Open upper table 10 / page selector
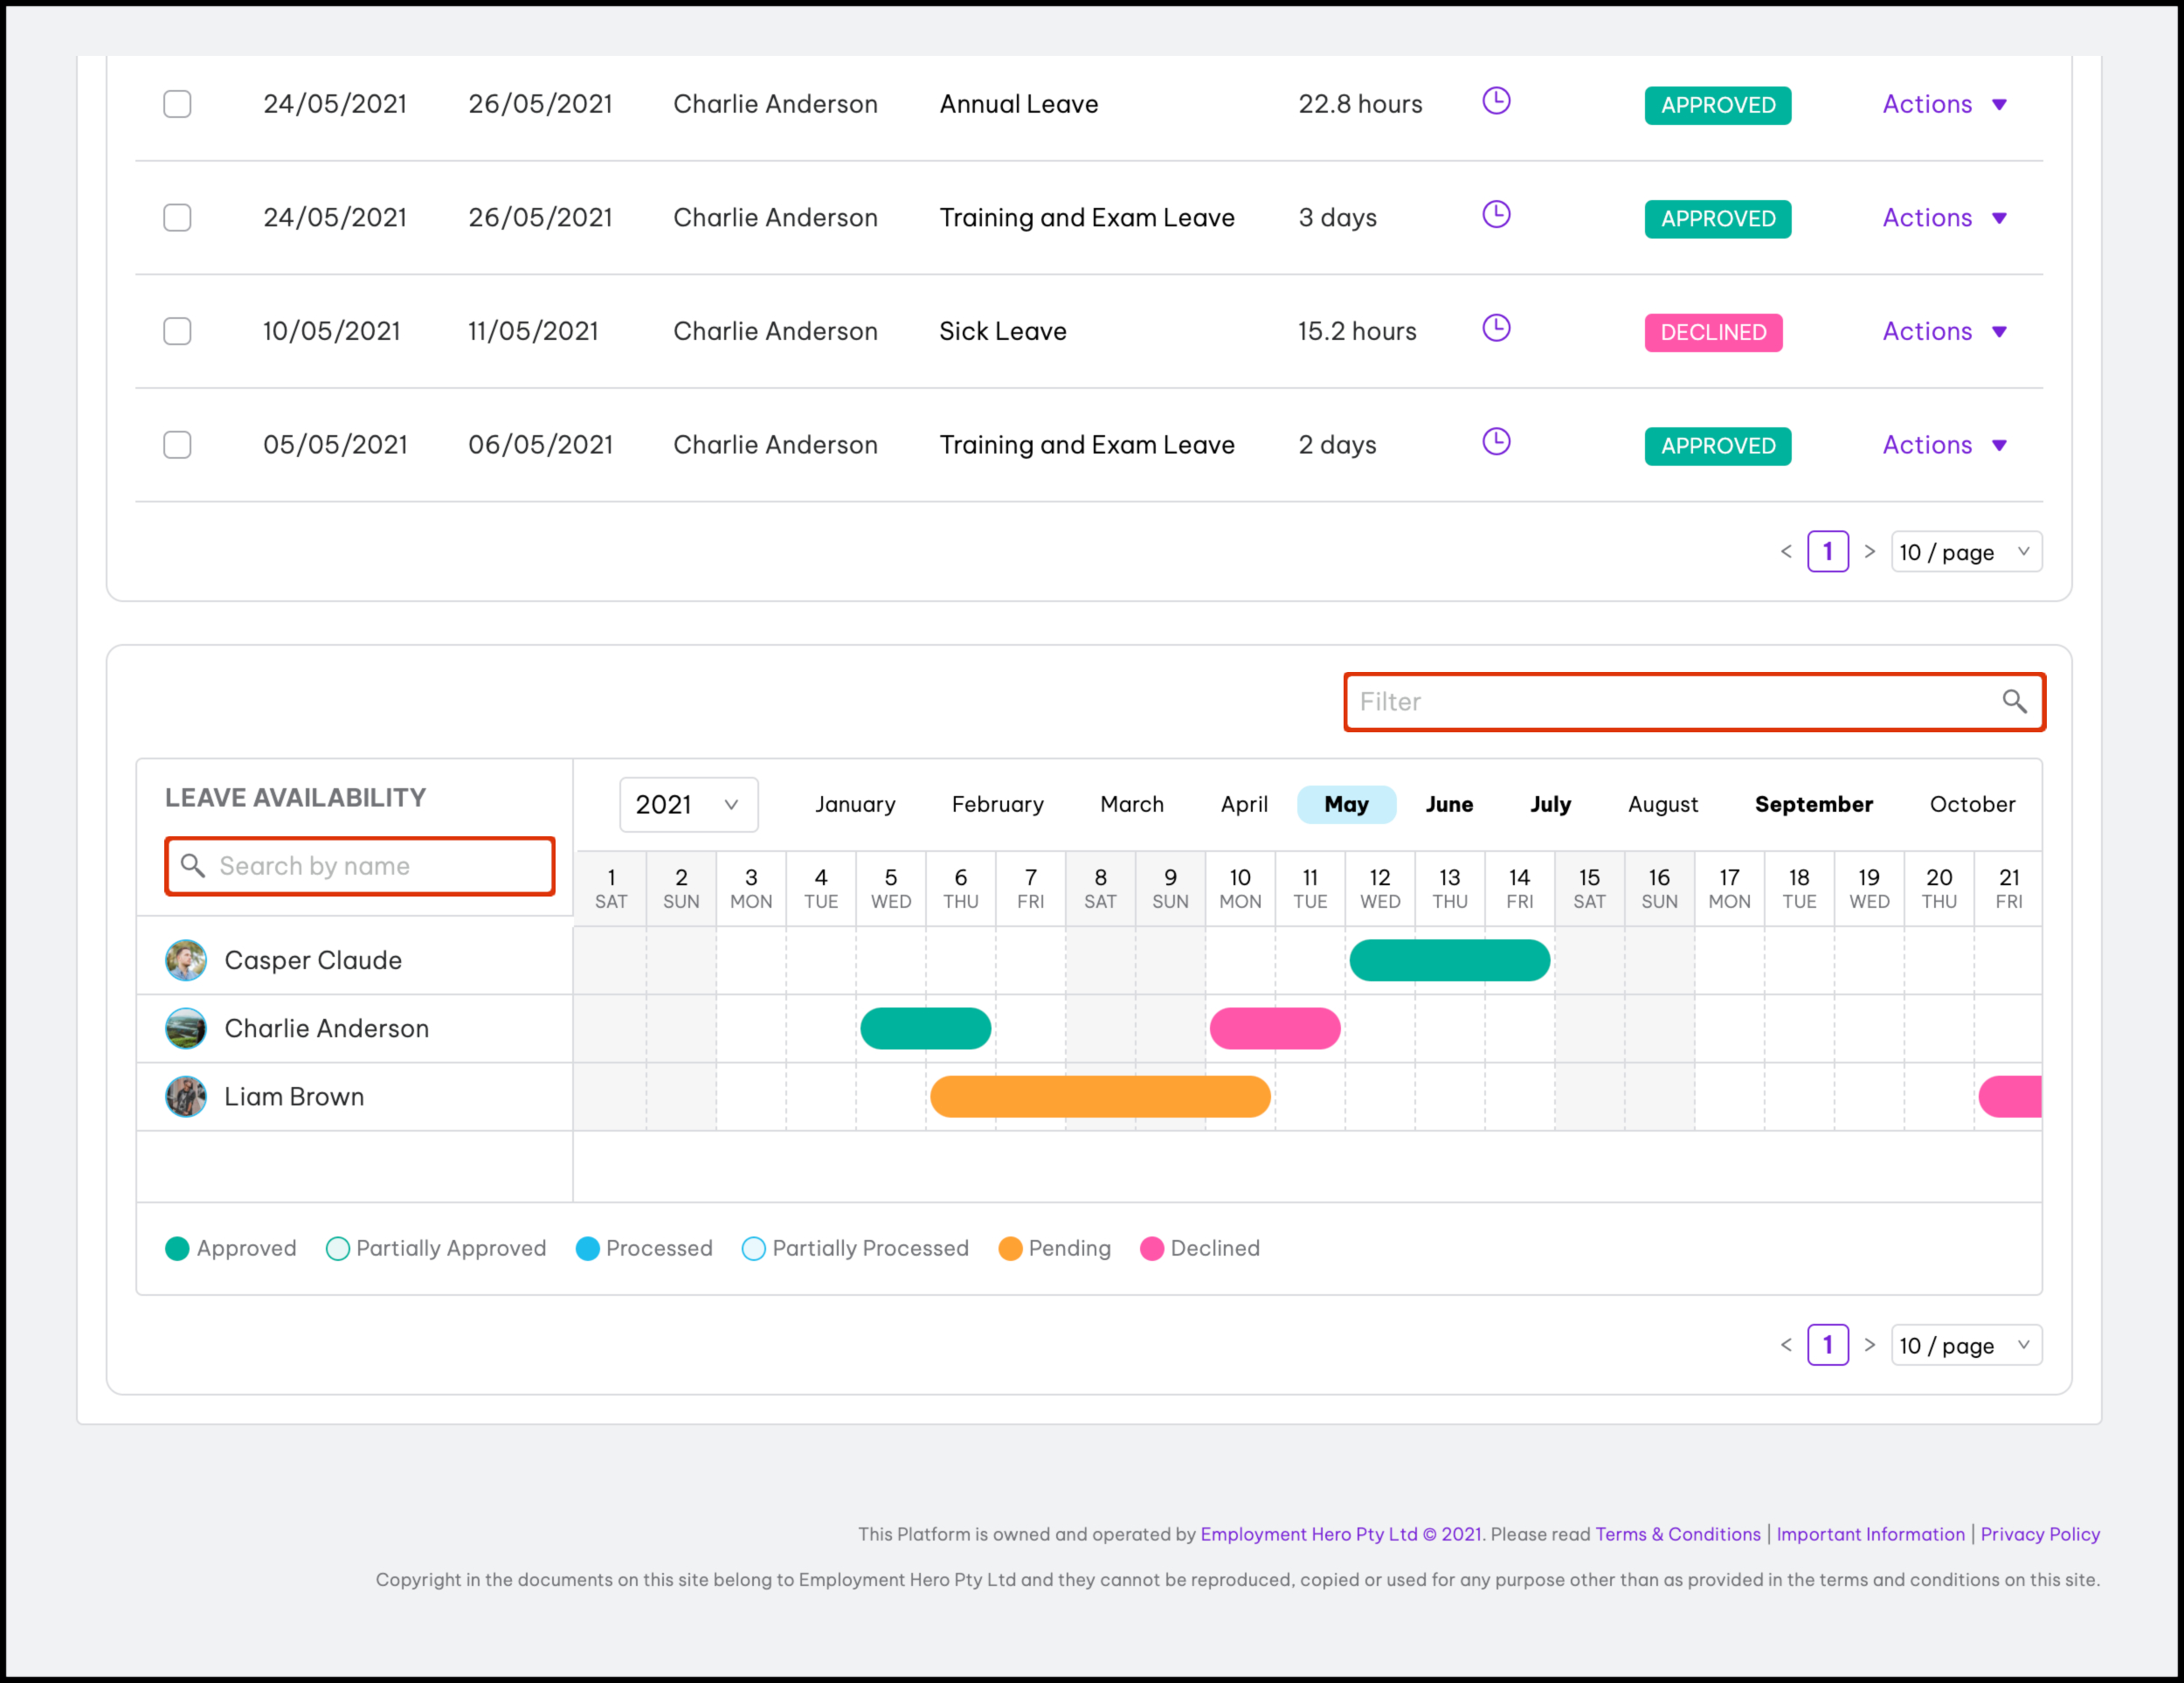Viewport: 2184px width, 1683px height. pos(1965,552)
